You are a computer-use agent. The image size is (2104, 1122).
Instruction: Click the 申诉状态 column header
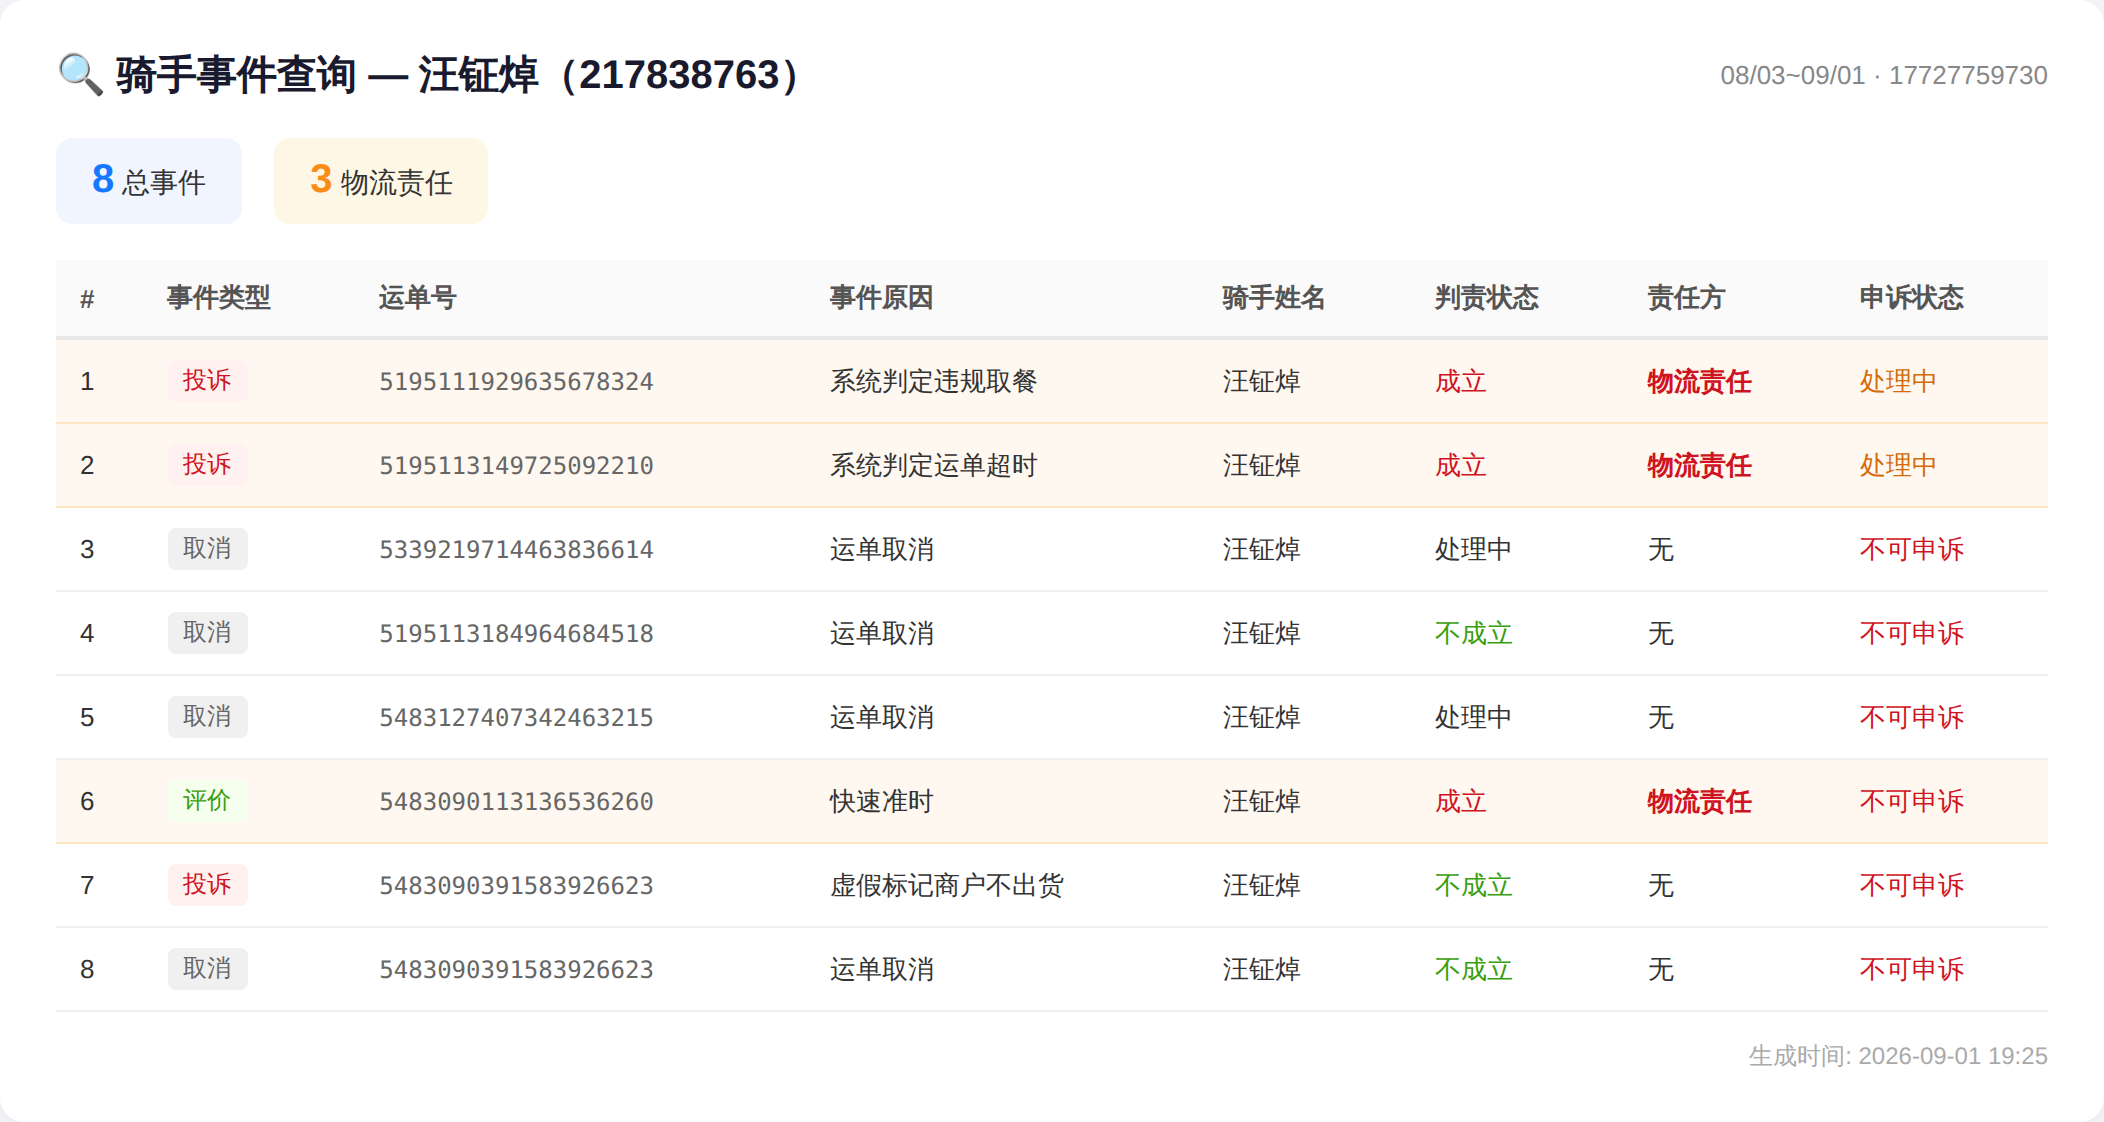click(x=1911, y=298)
